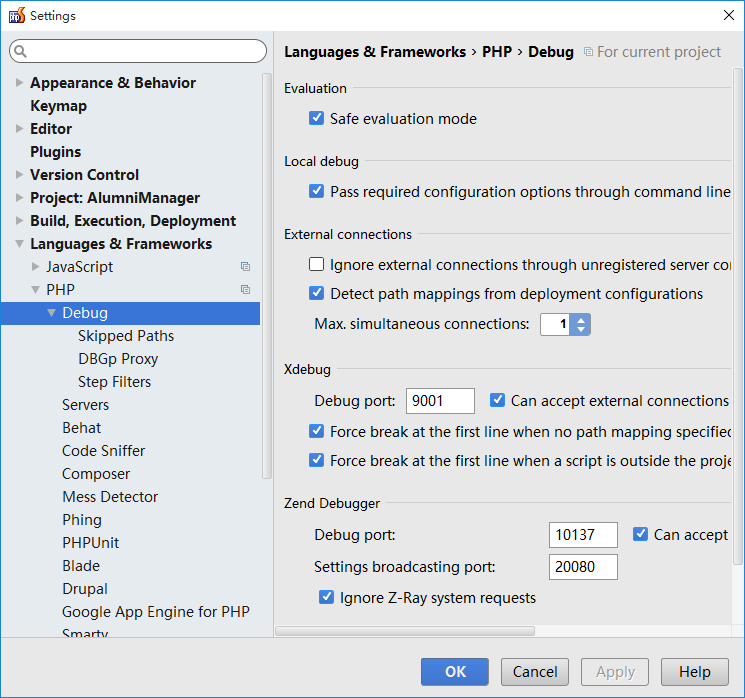Toggle Zend Debugger Can accept checkbox
The image size is (745, 698).
[640, 534]
